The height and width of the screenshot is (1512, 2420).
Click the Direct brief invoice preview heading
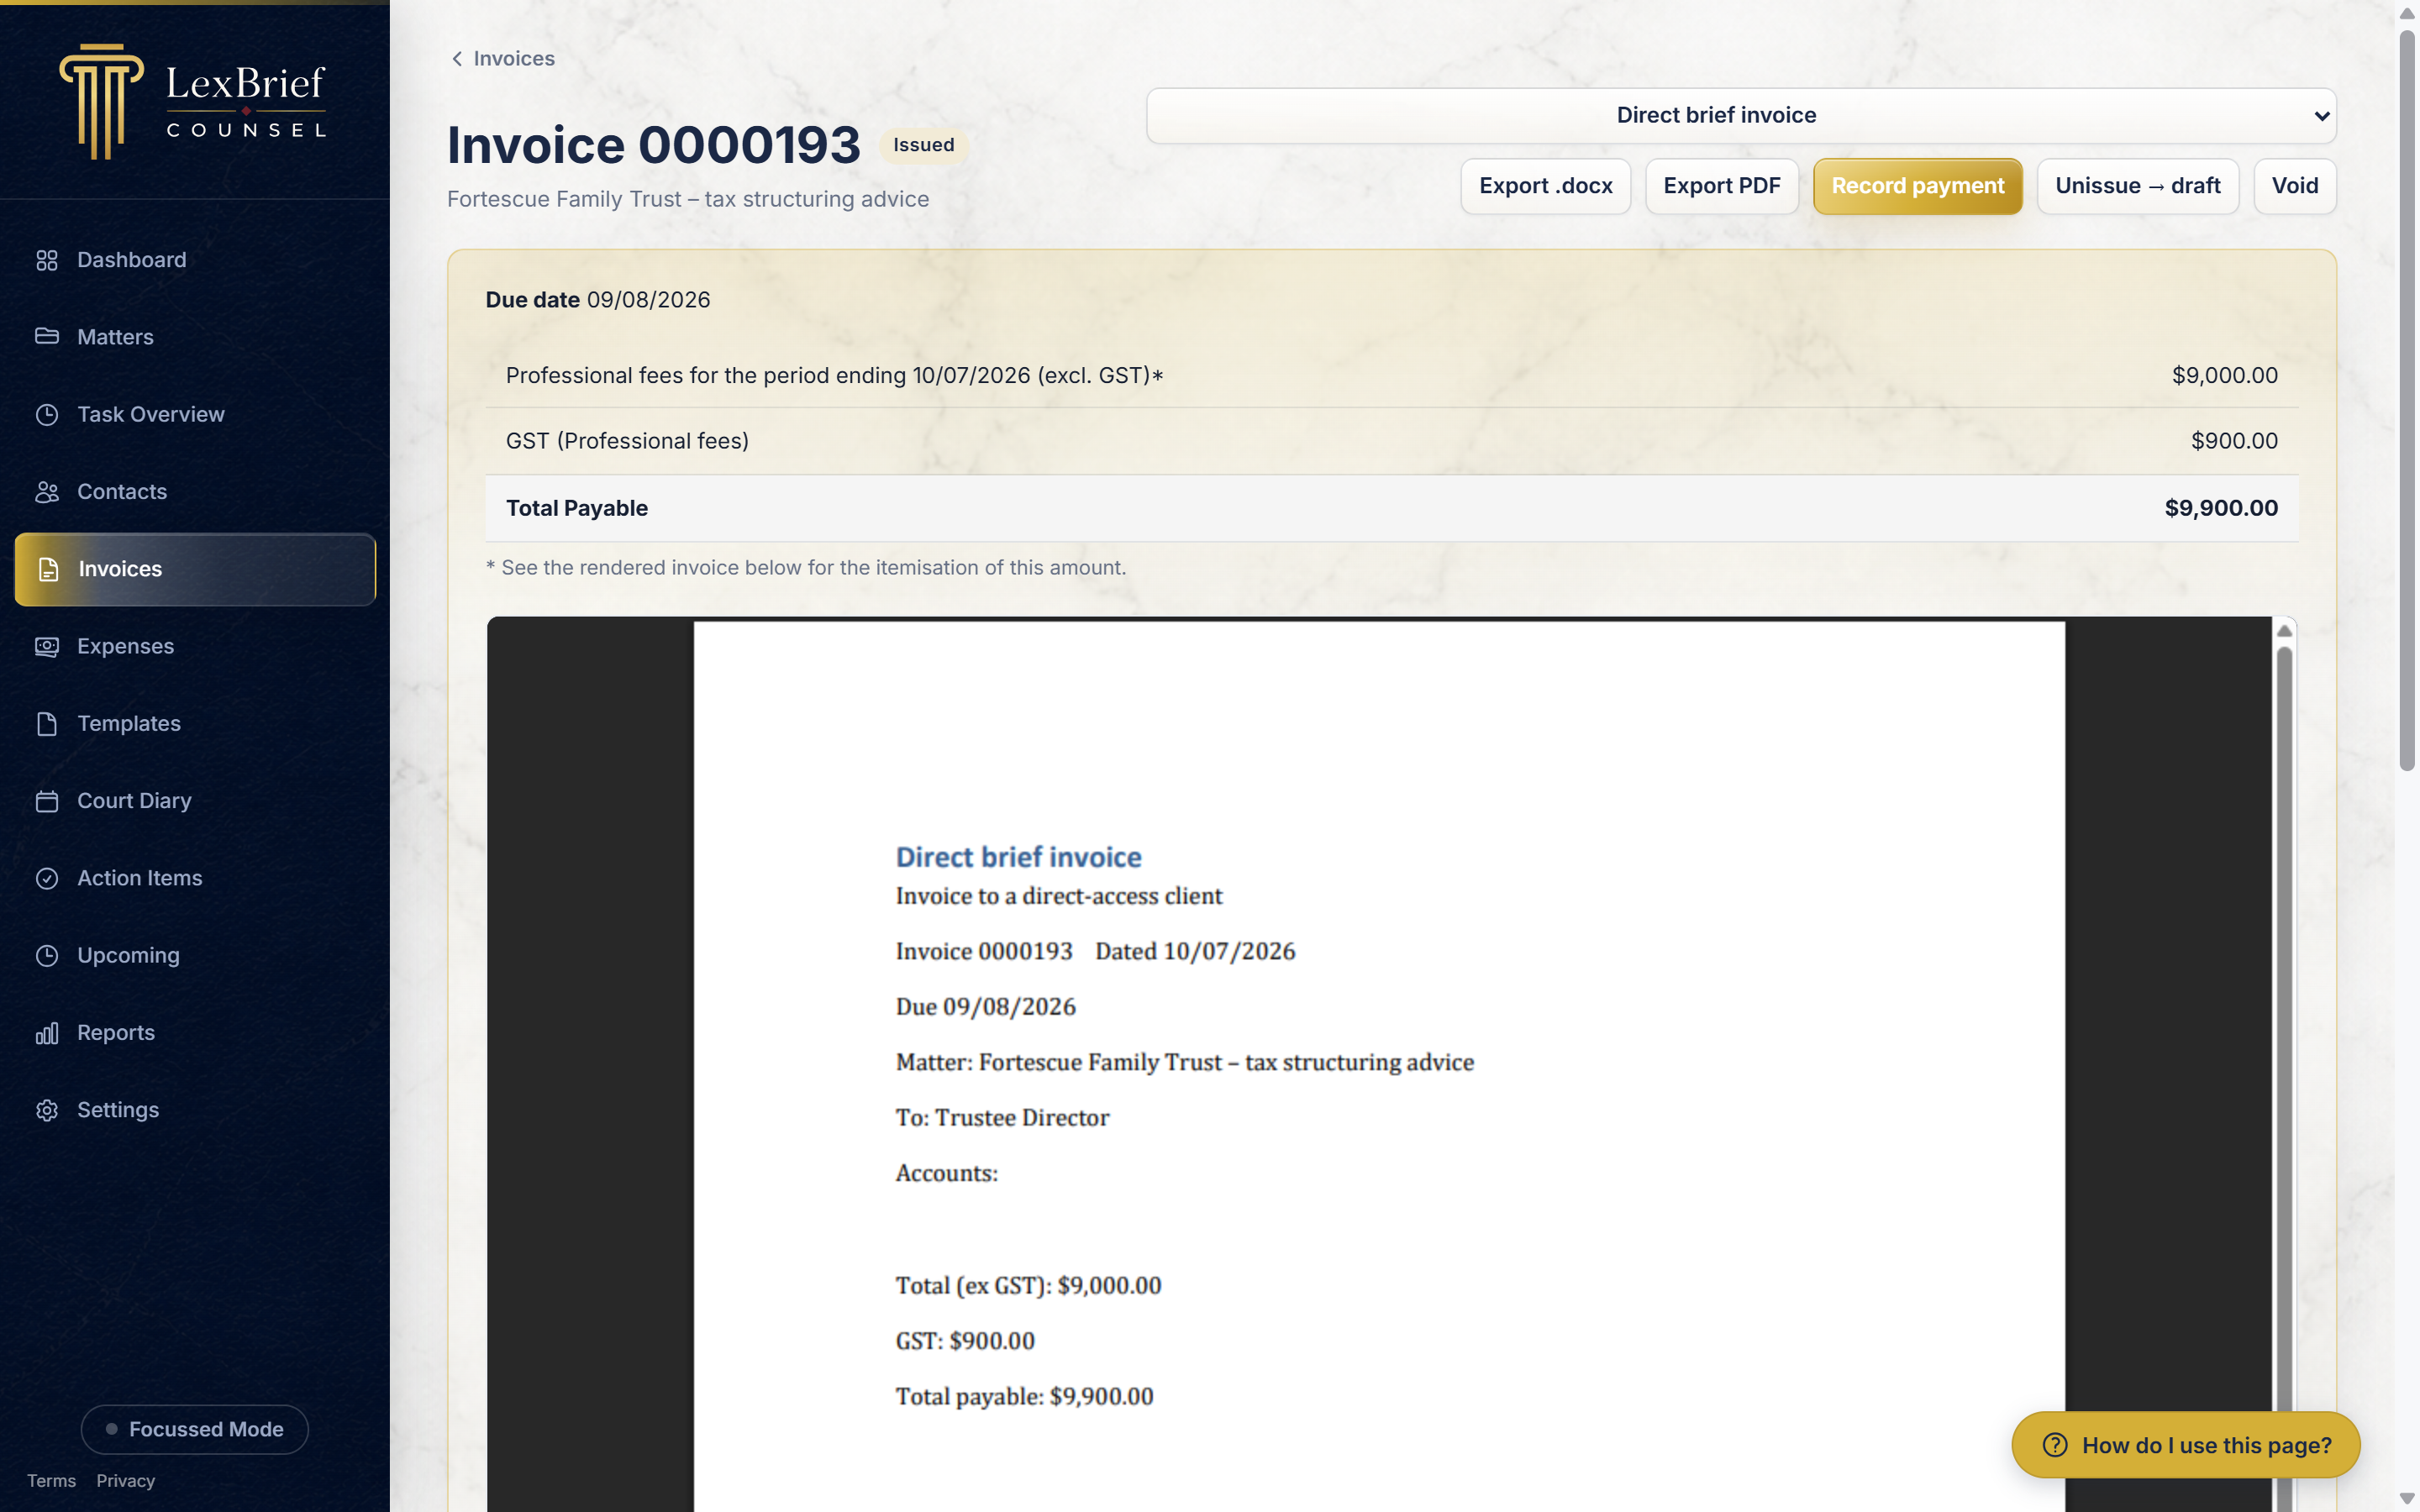pos(1018,857)
